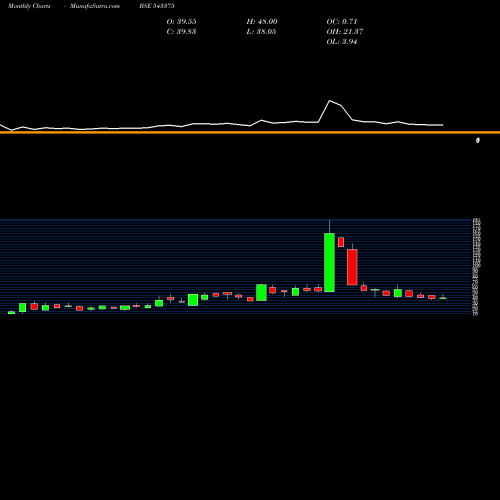Click the tallest green candlestick
Viewport: 500px width, 500px height.
coord(329,262)
